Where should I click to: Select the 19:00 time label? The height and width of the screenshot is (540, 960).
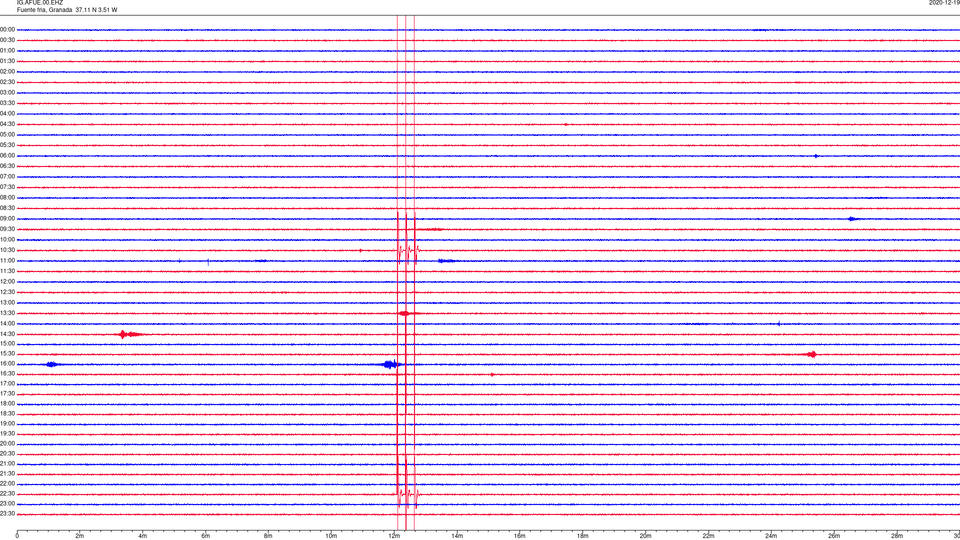click(x=7, y=424)
